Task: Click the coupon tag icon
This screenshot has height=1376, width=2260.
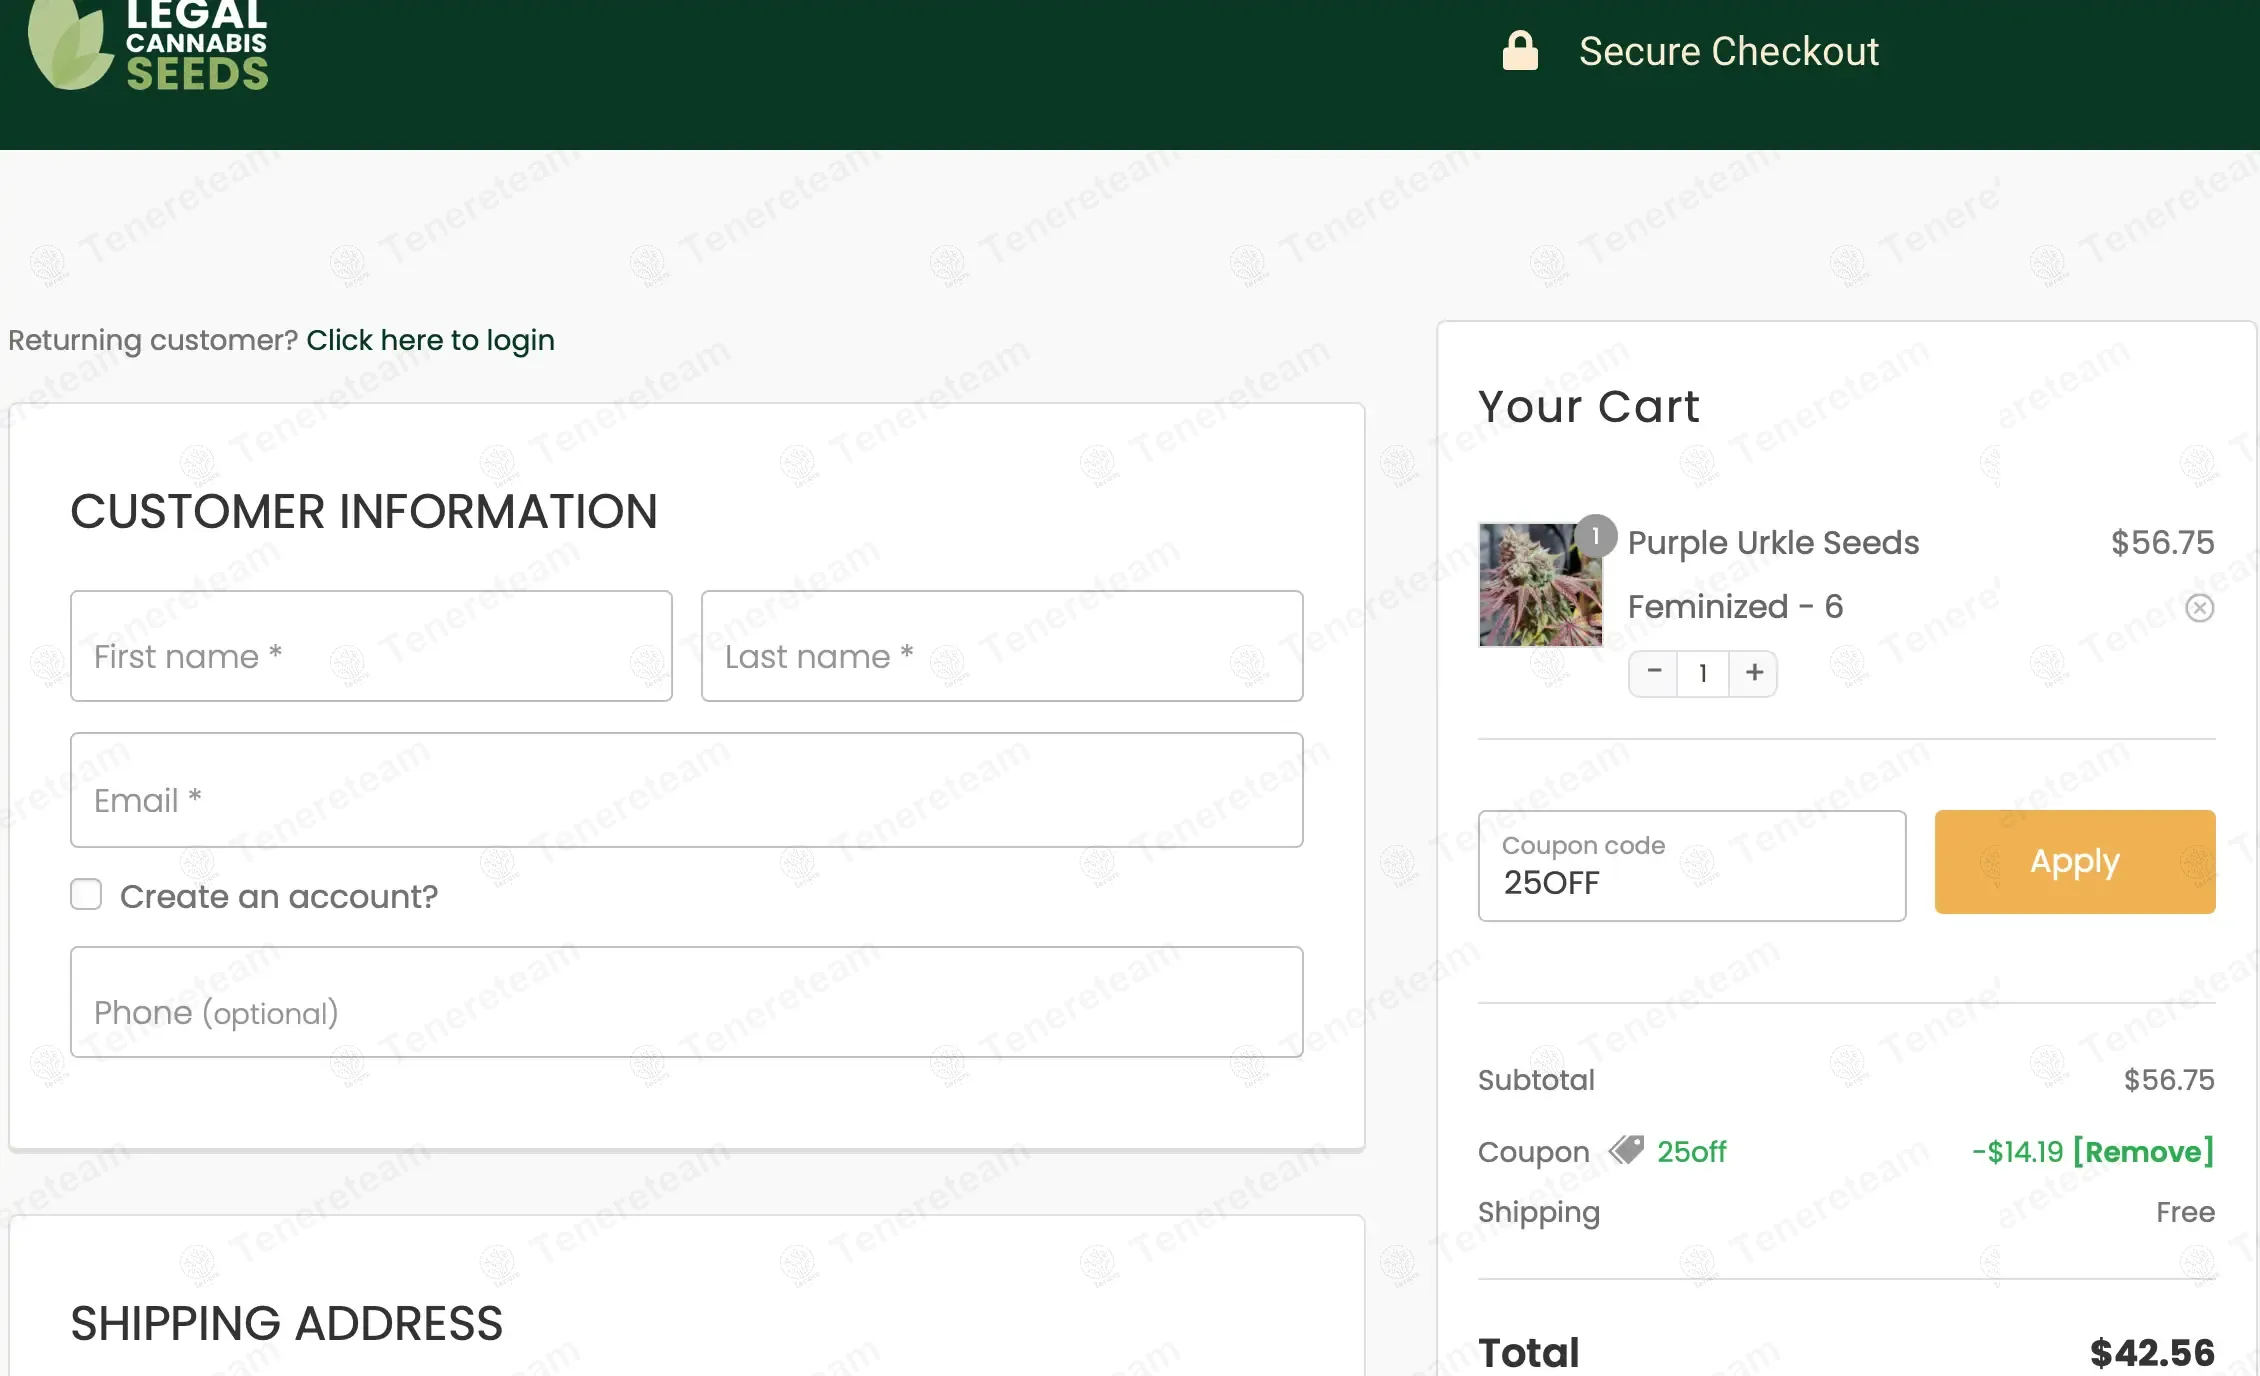Action: coord(1626,1150)
